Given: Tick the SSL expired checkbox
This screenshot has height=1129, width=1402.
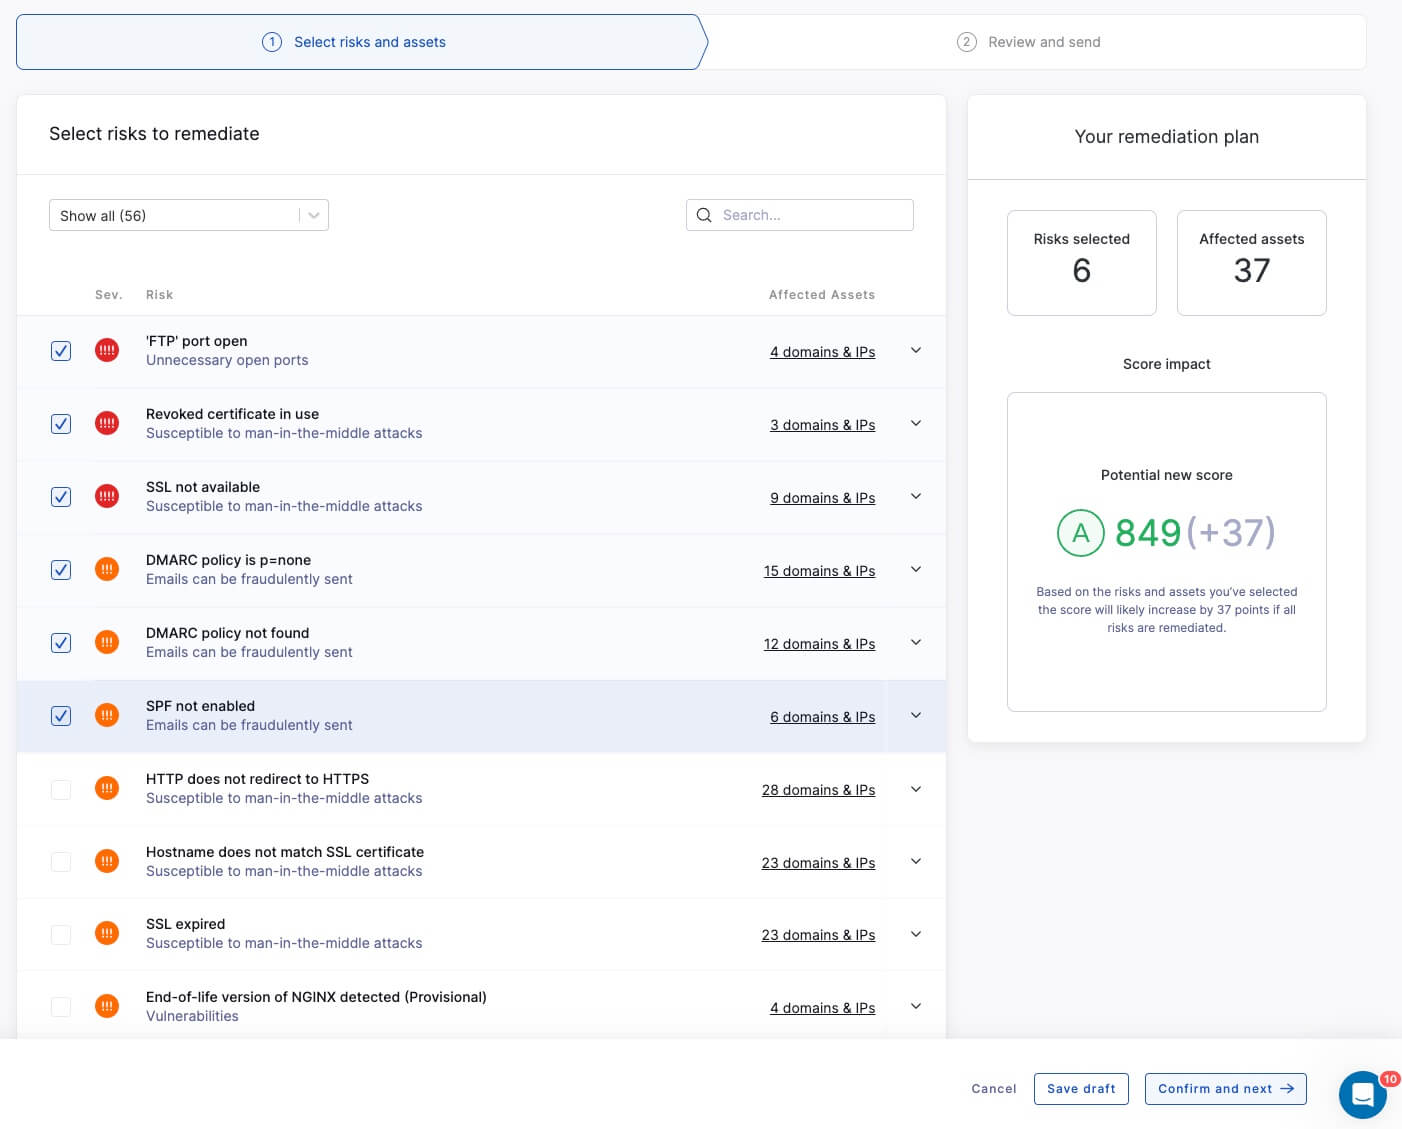Looking at the screenshot, I should 61,934.
